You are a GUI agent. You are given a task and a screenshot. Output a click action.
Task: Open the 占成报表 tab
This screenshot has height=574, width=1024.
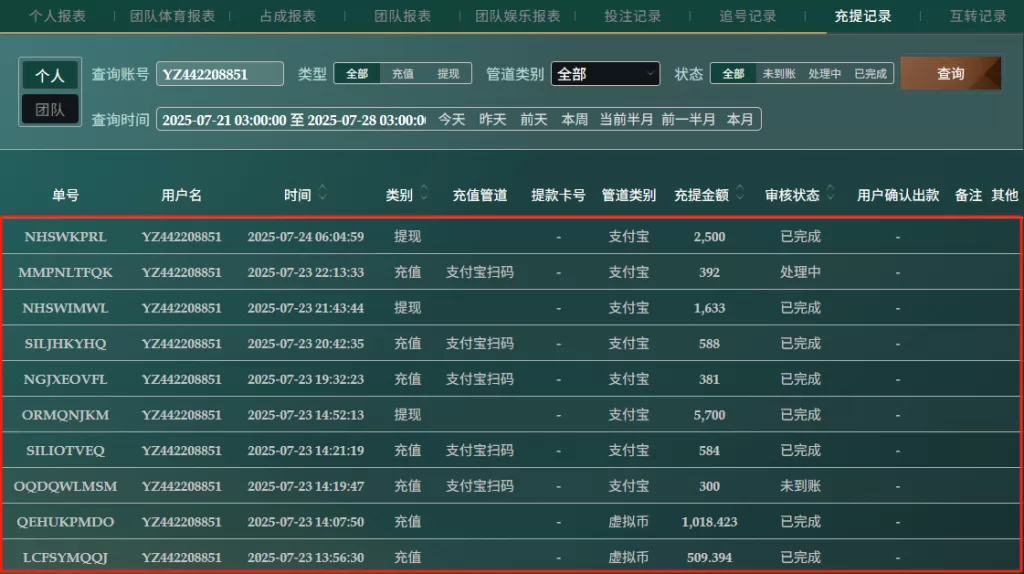pos(287,16)
